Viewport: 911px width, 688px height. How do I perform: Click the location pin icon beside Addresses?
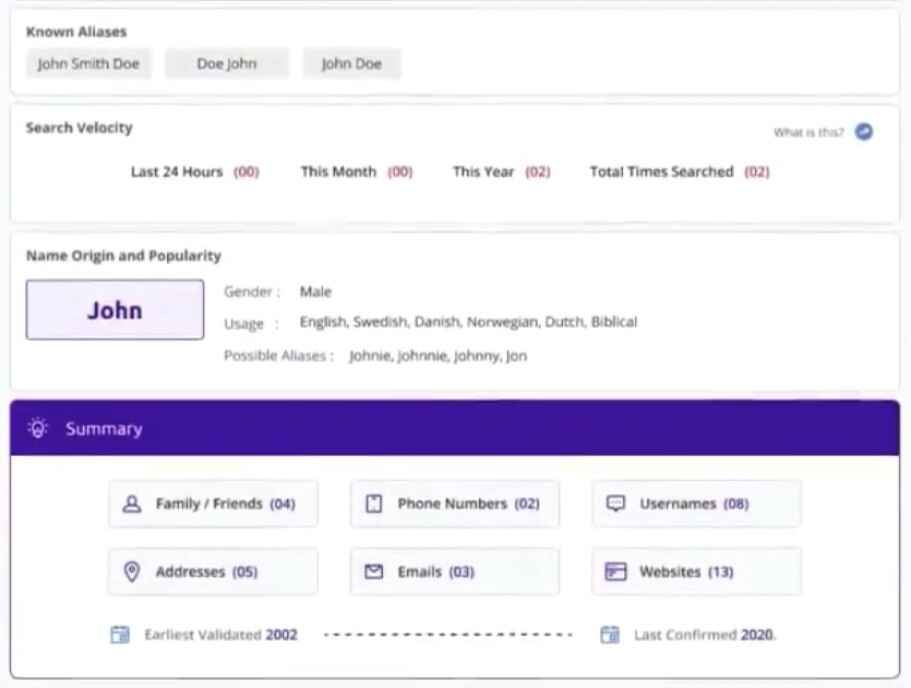pos(131,572)
